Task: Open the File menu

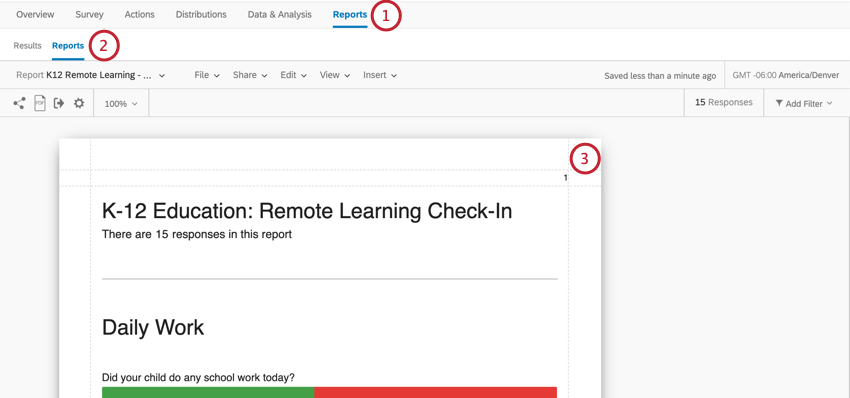Action: (207, 75)
